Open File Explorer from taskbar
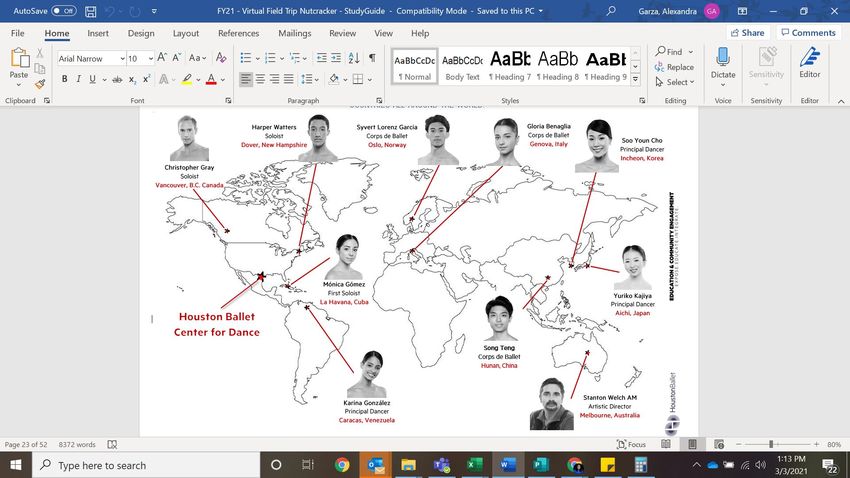The height and width of the screenshot is (478, 850). (408, 465)
